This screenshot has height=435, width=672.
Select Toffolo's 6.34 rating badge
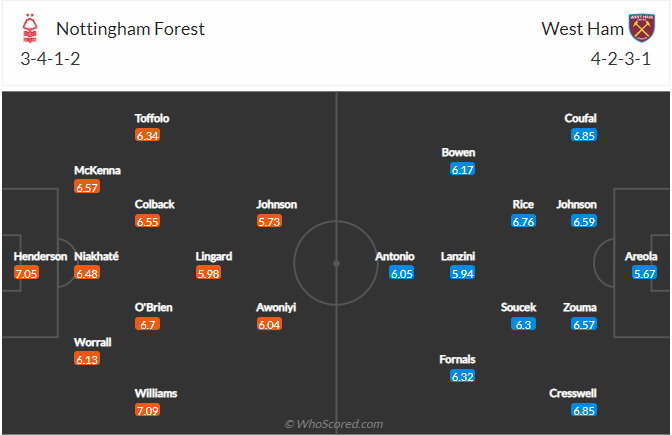148,135
